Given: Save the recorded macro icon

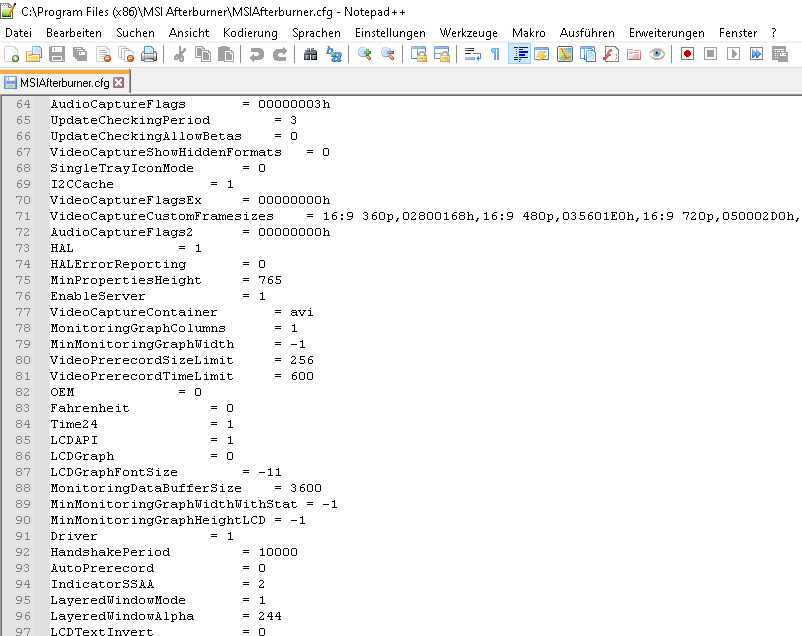Looking at the screenshot, I should pos(779,54).
